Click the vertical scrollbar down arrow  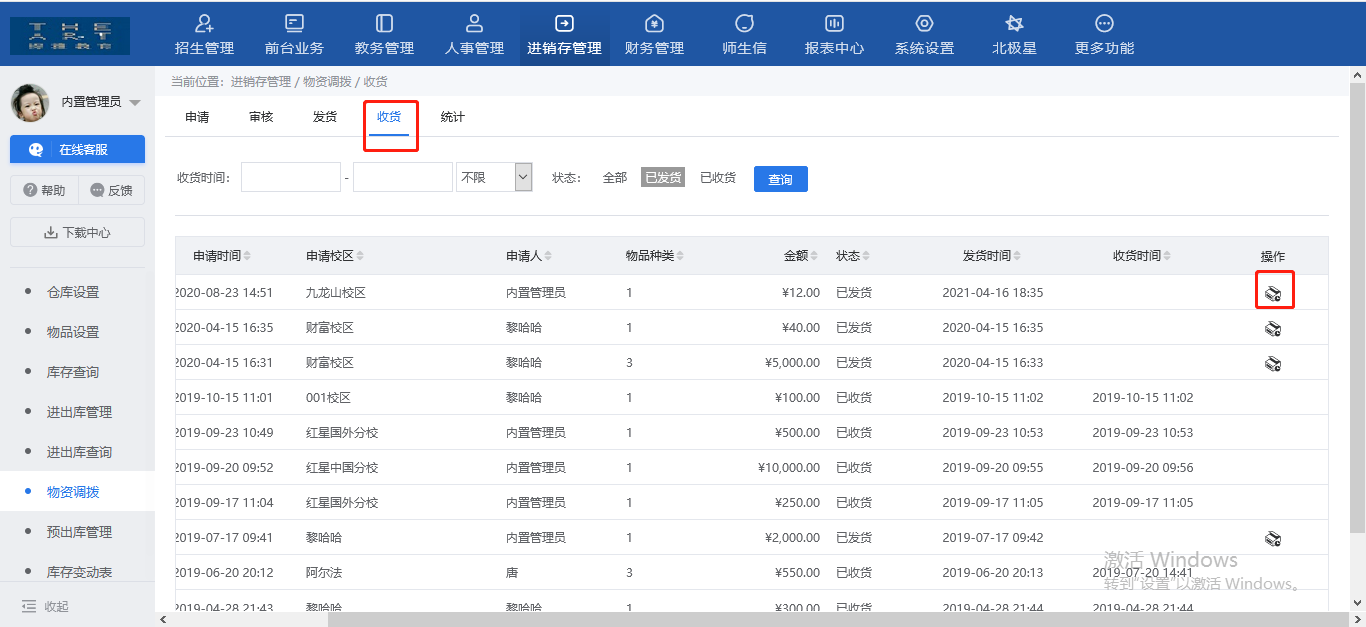(1357, 603)
